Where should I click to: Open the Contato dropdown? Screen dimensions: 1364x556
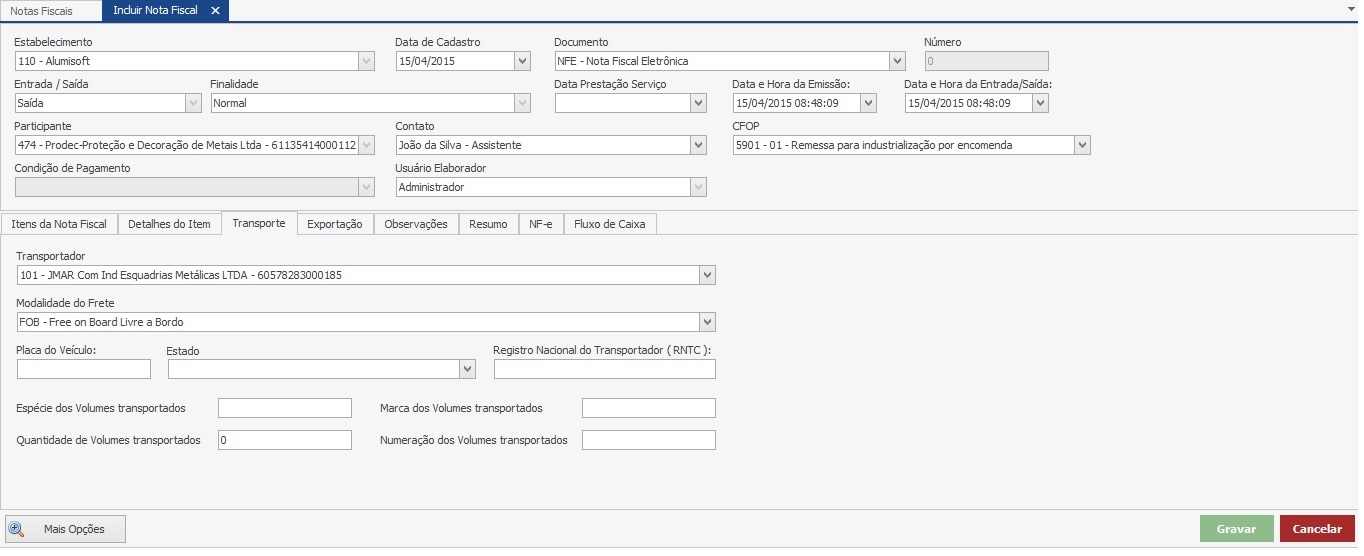pos(698,145)
